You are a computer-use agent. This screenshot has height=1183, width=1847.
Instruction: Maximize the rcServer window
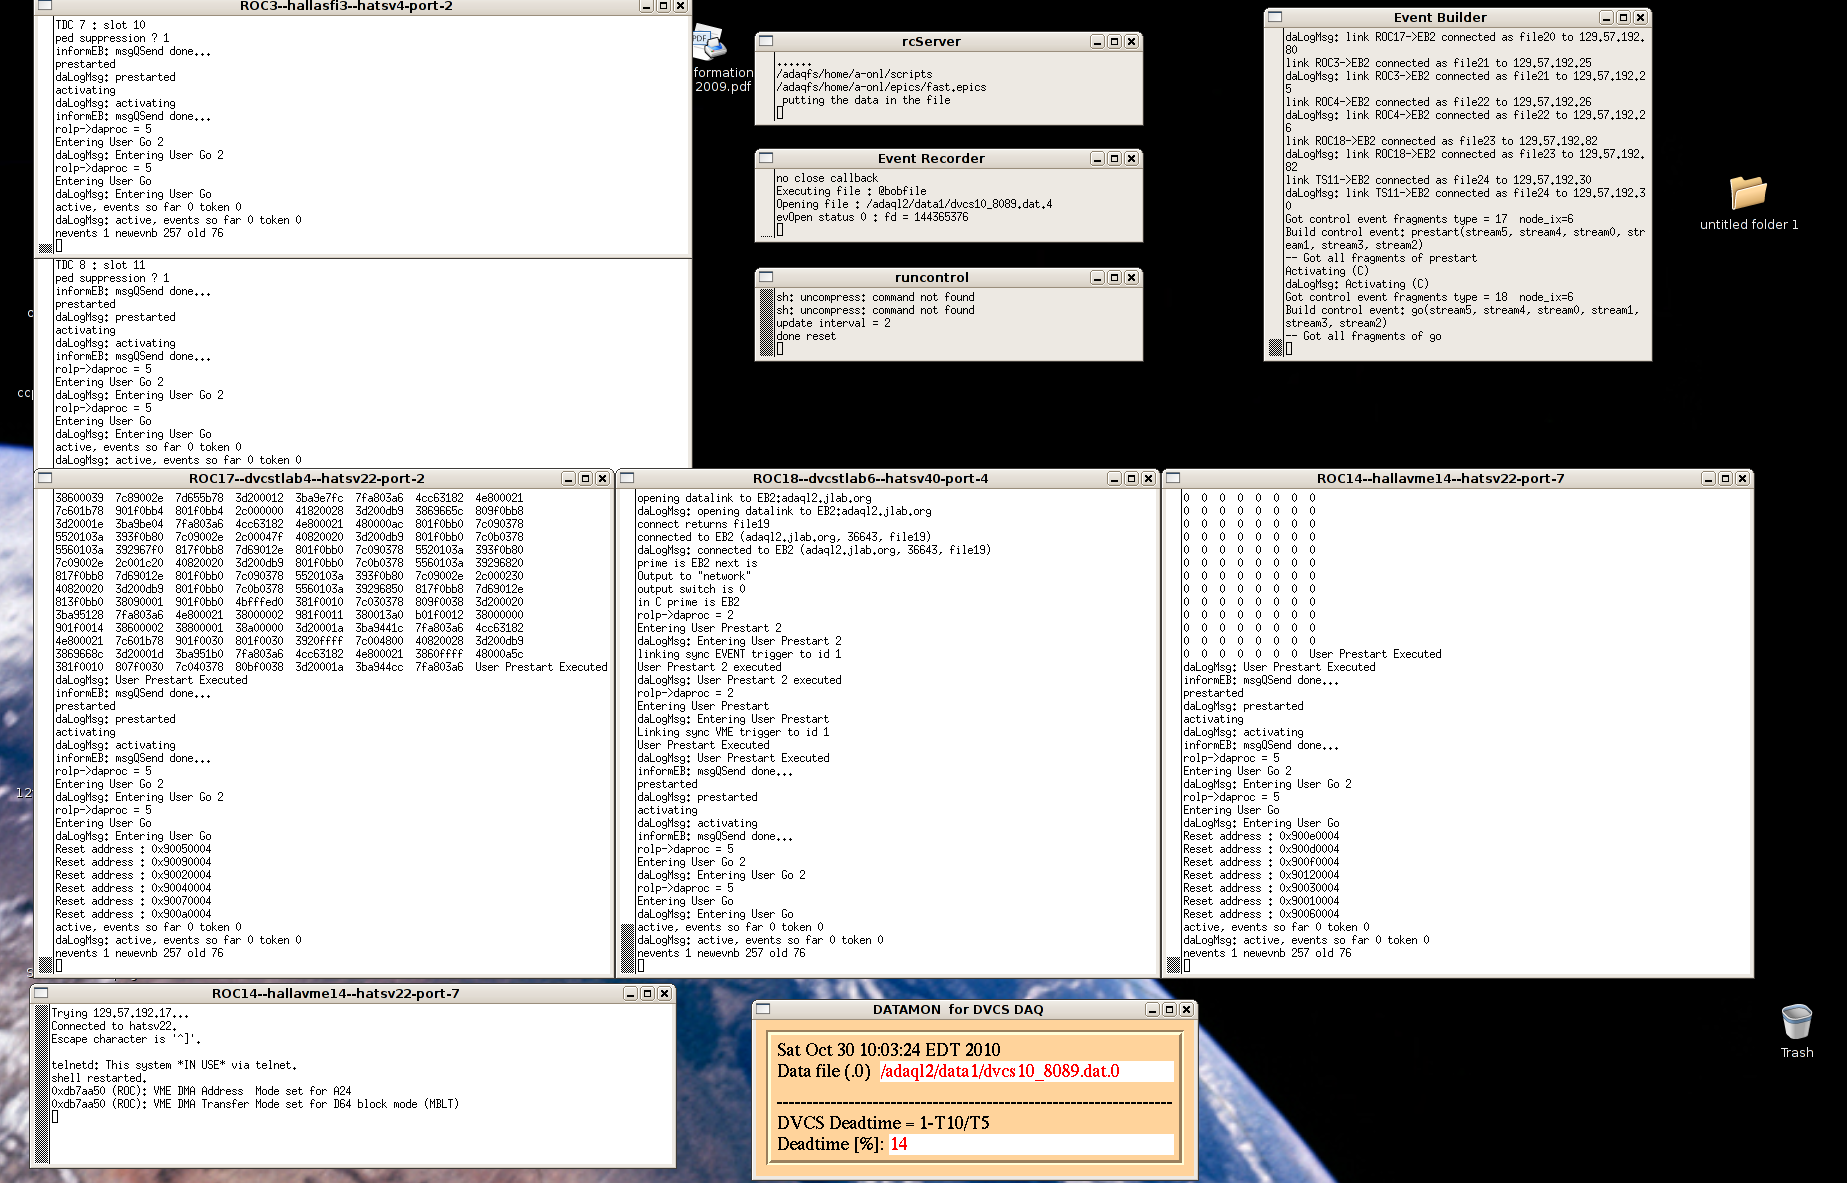pyautogui.click(x=1114, y=42)
